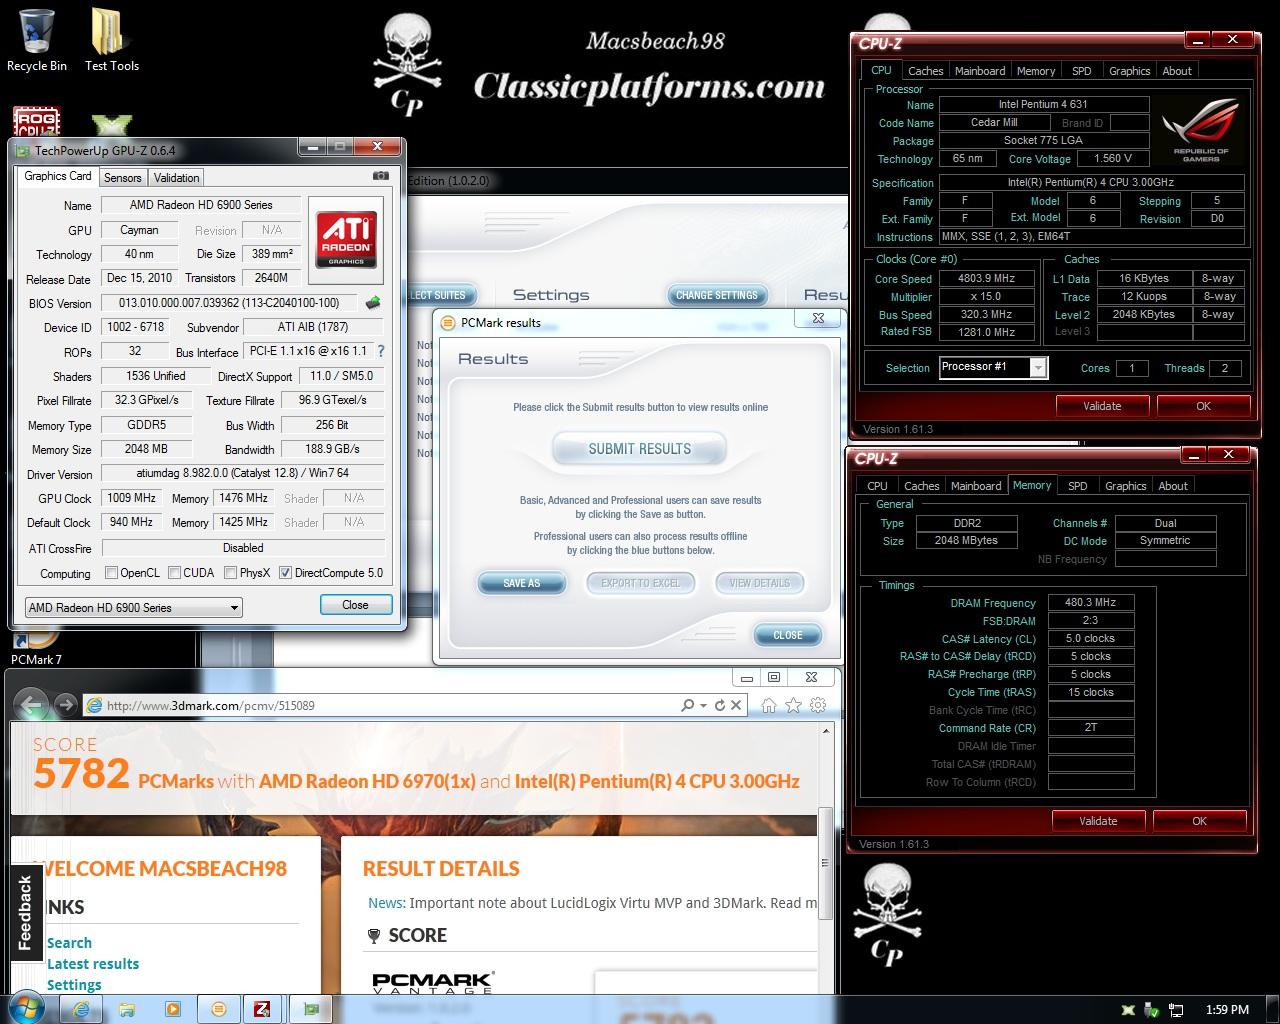
Task: Open the Latest results link
Action: tap(93, 964)
